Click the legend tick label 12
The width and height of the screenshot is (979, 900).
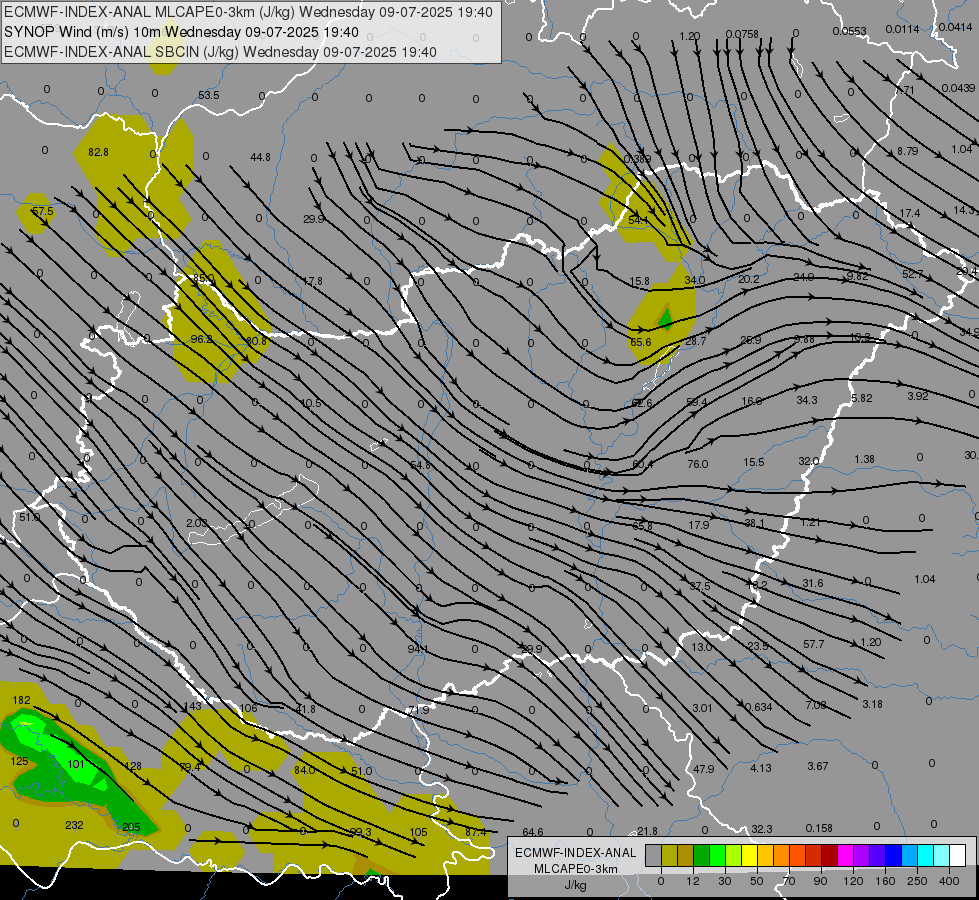click(x=692, y=881)
